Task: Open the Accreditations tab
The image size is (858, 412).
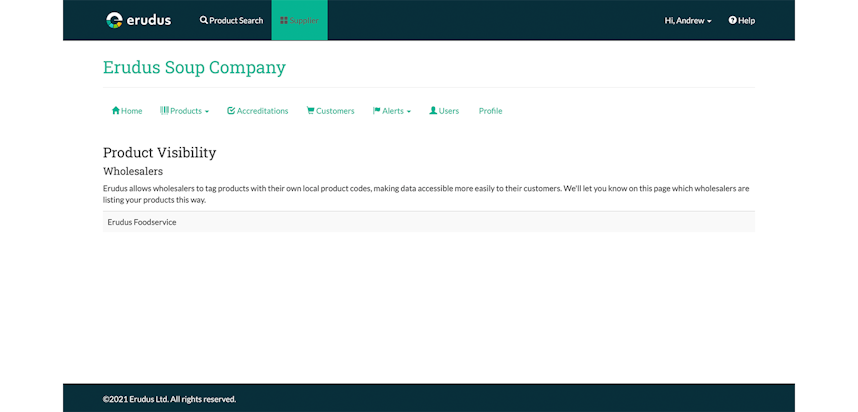Action: pyautogui.click(x=258, y=111)
